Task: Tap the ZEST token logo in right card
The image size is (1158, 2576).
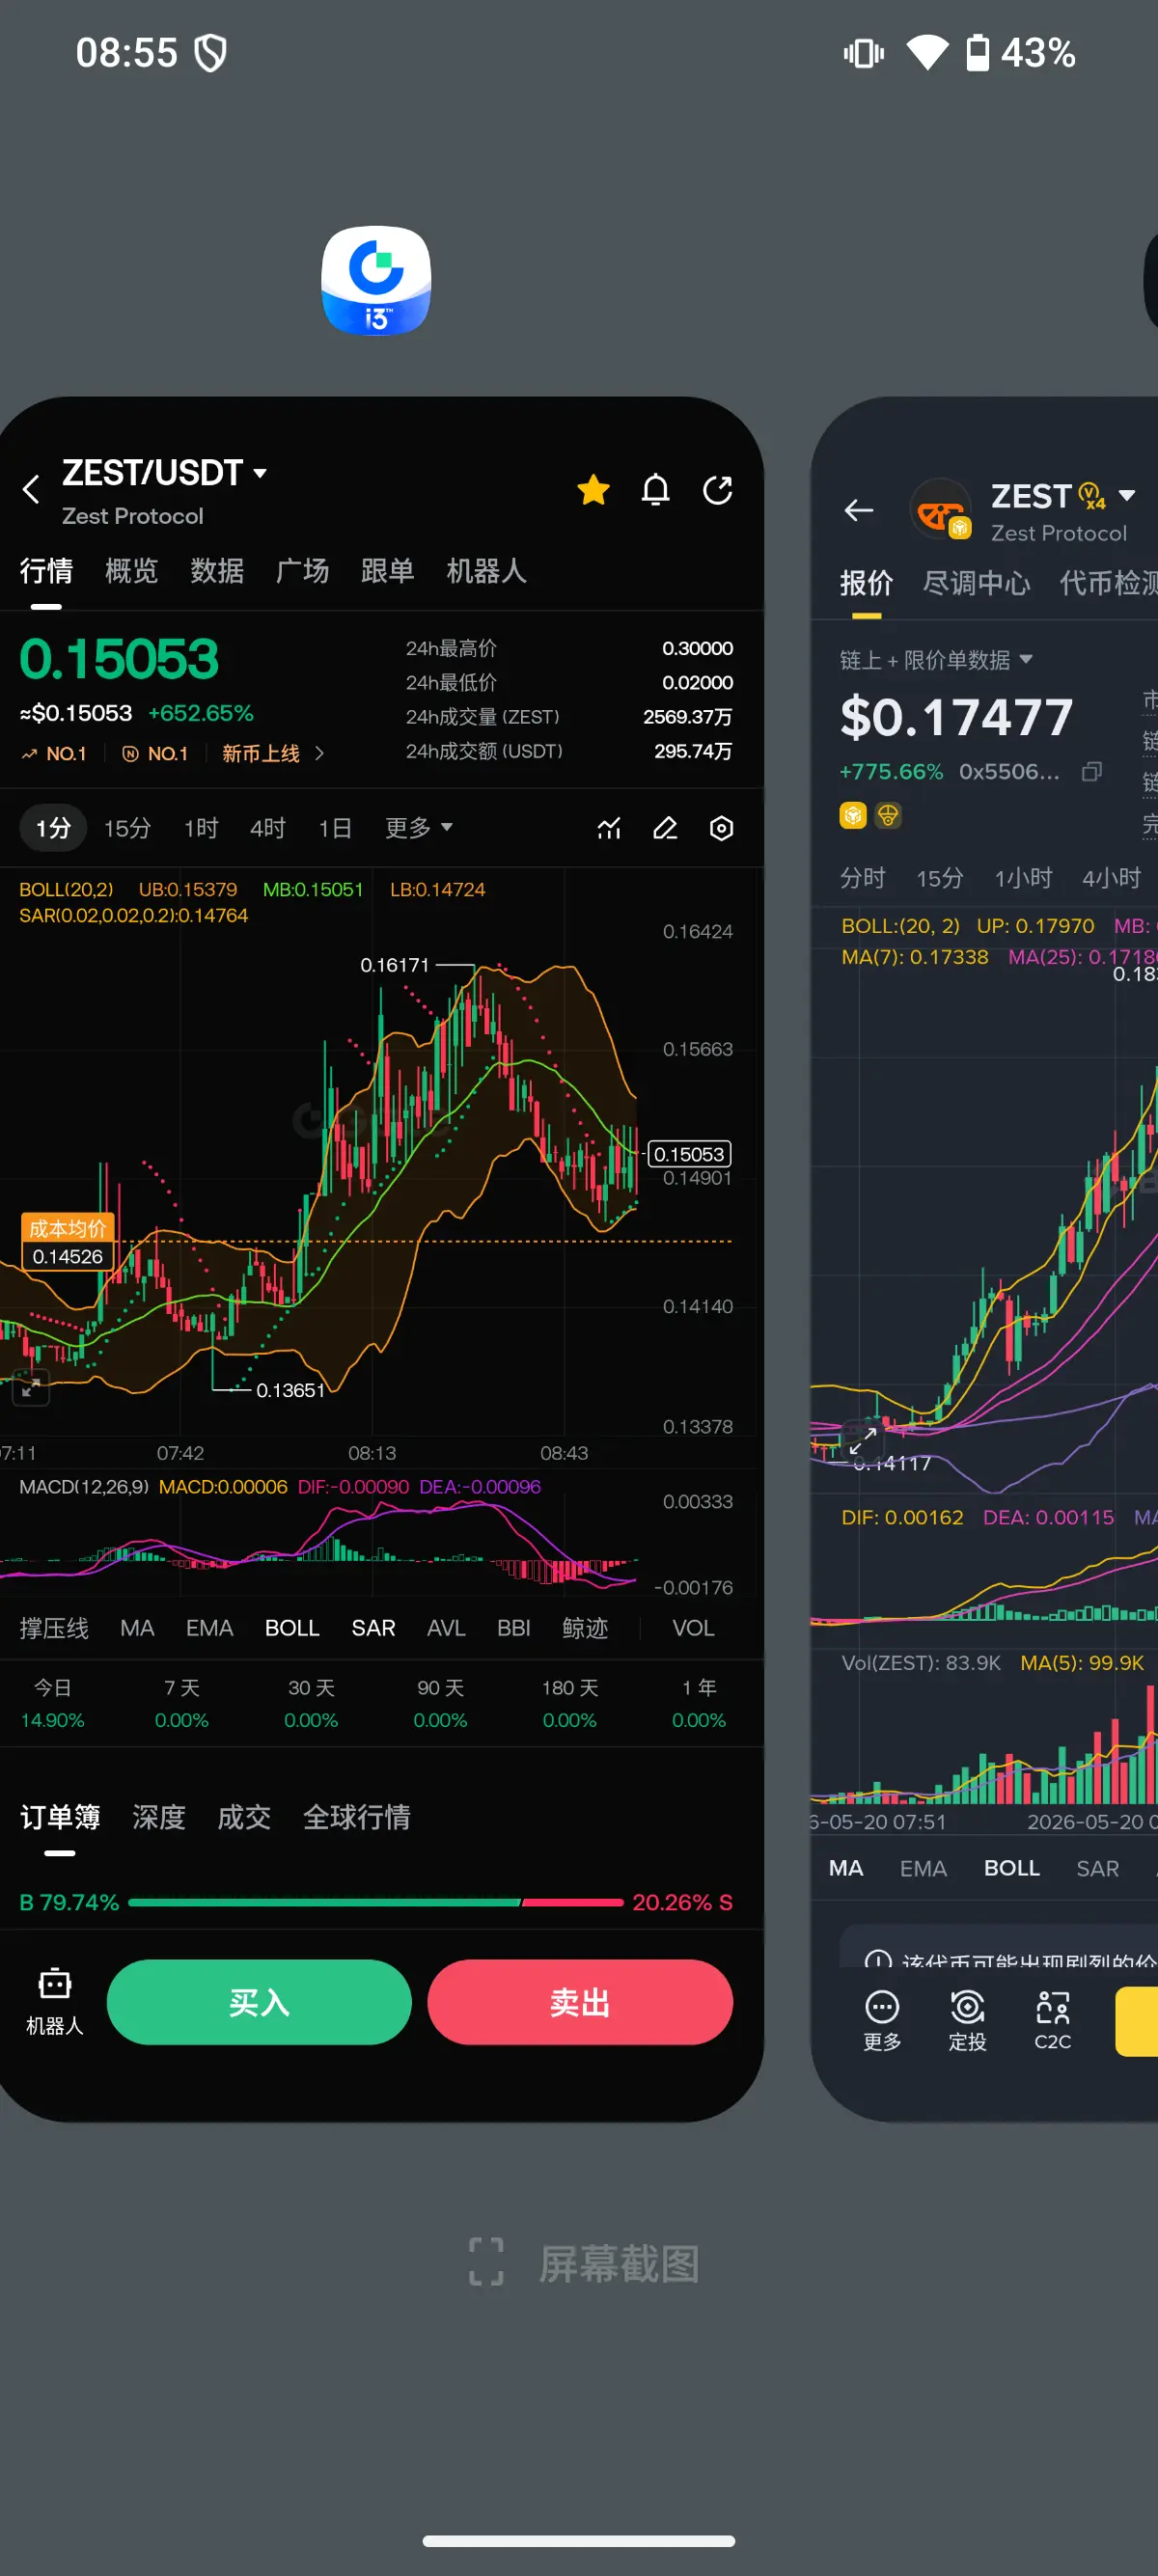Action: (941, 510)
